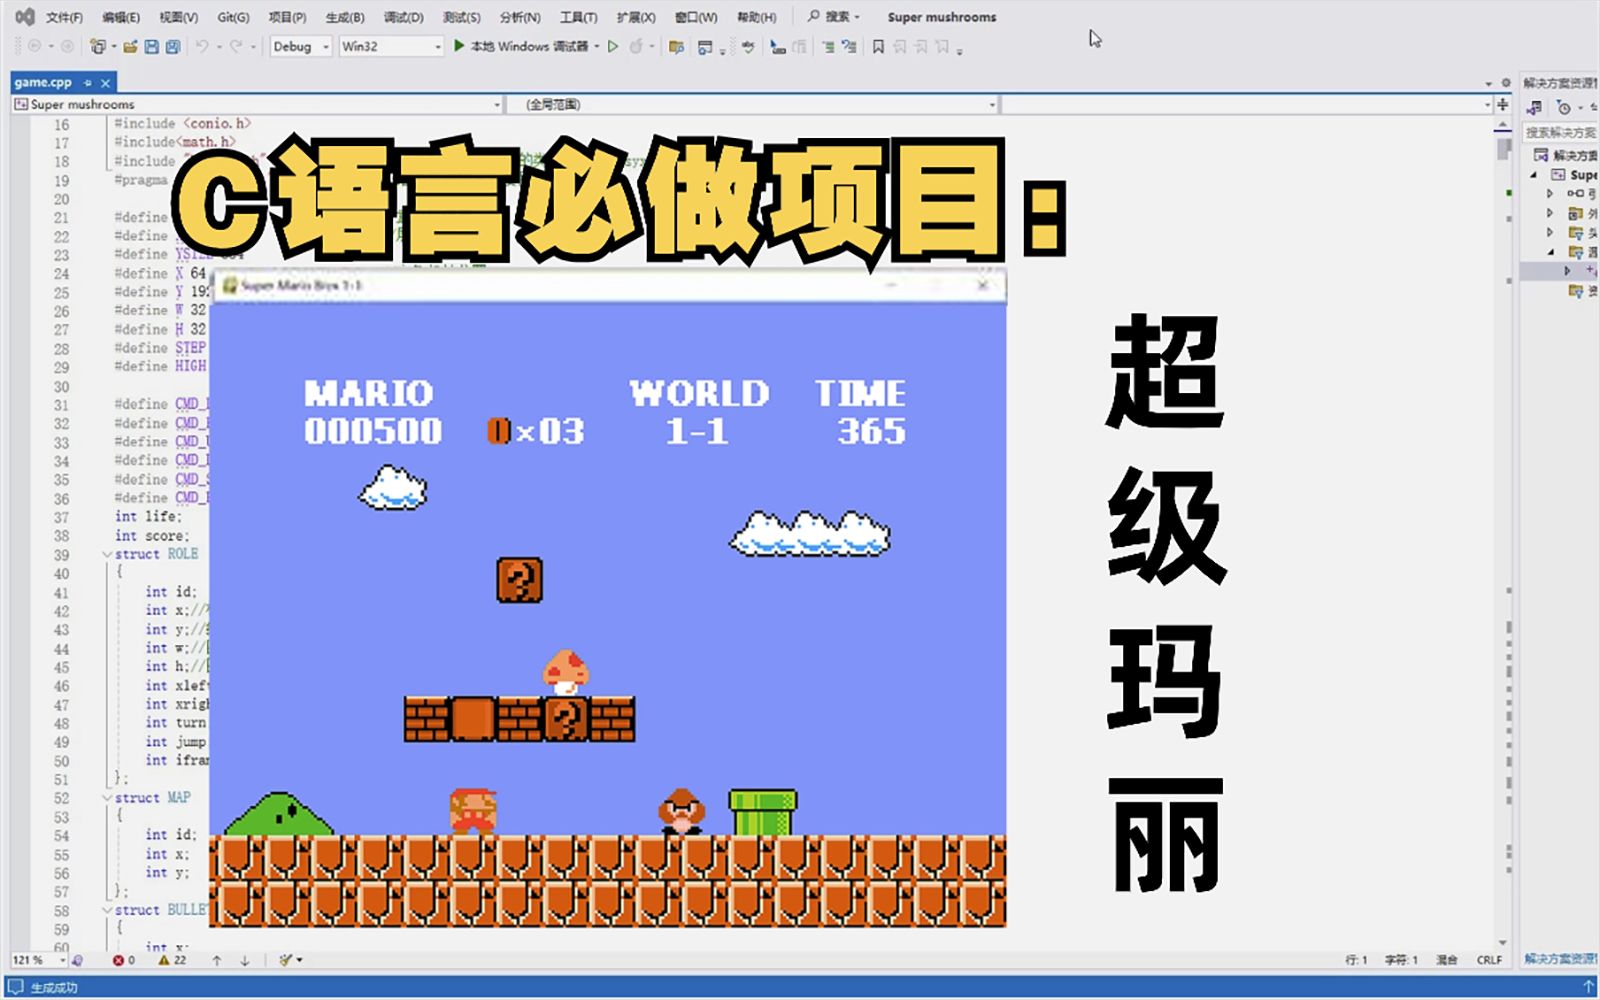Open the 121 % zoom dropdown
Image resolution: width=1600 pixels, height=1000 pixels.
click(x=39, y=960)
